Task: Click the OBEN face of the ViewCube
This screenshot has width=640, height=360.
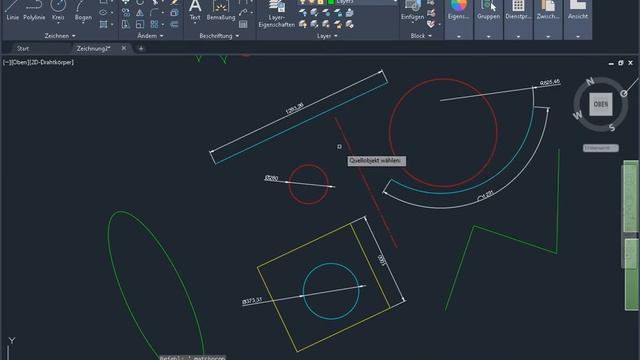Action: tap(600, 104)
